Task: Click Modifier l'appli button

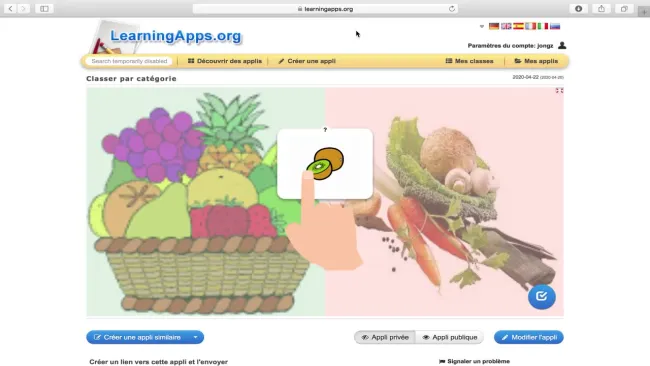Action: [x=529, y=337]
